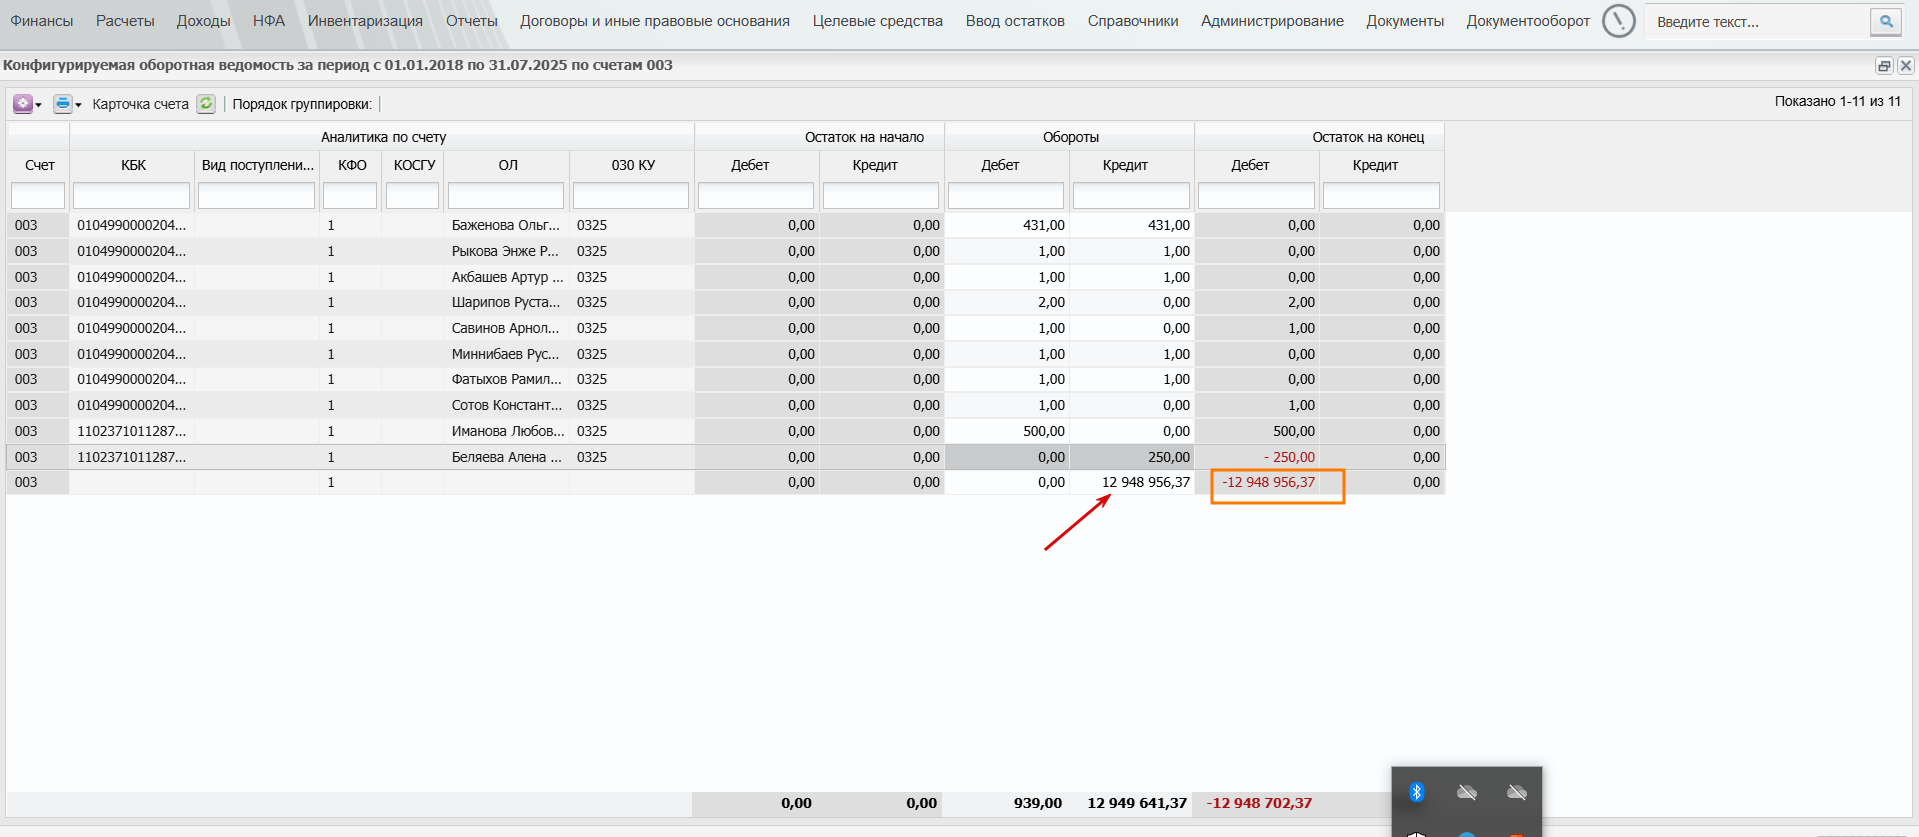Viewport: 1919px width, 837px height.
Task: Select the Шарипов Руста... row
Action: [726, 302]
